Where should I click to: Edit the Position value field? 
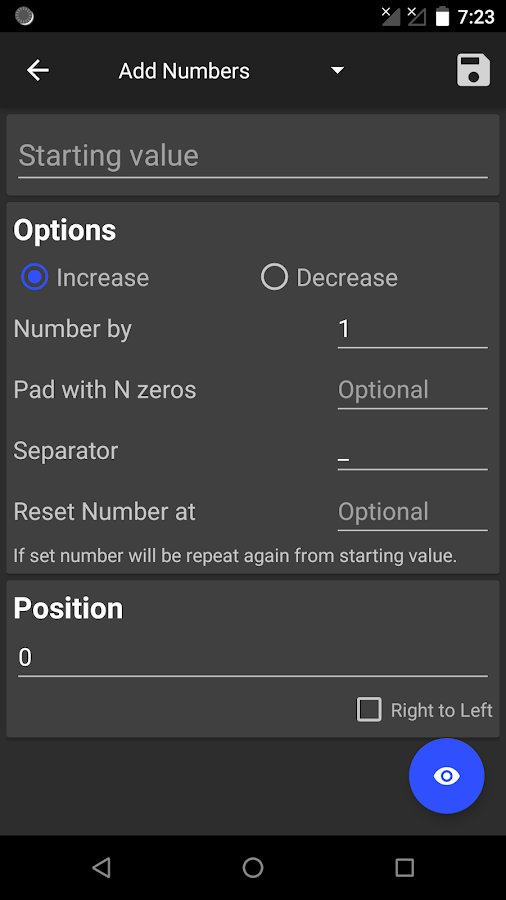click(x=253, y=658)
